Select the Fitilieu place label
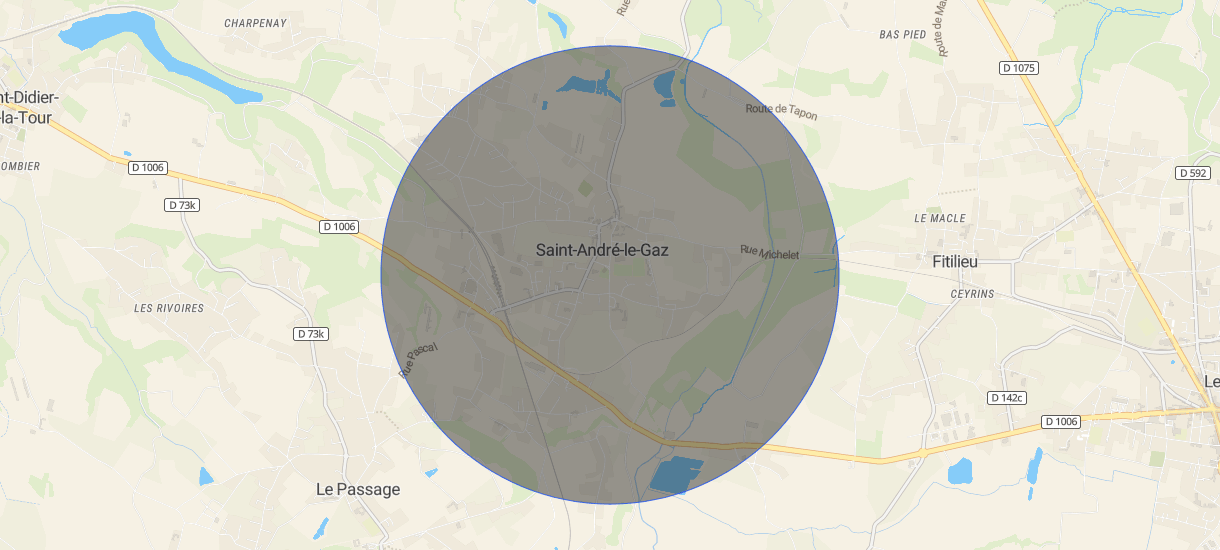The height and width of the screenshot is (550, 1220). 954,262
